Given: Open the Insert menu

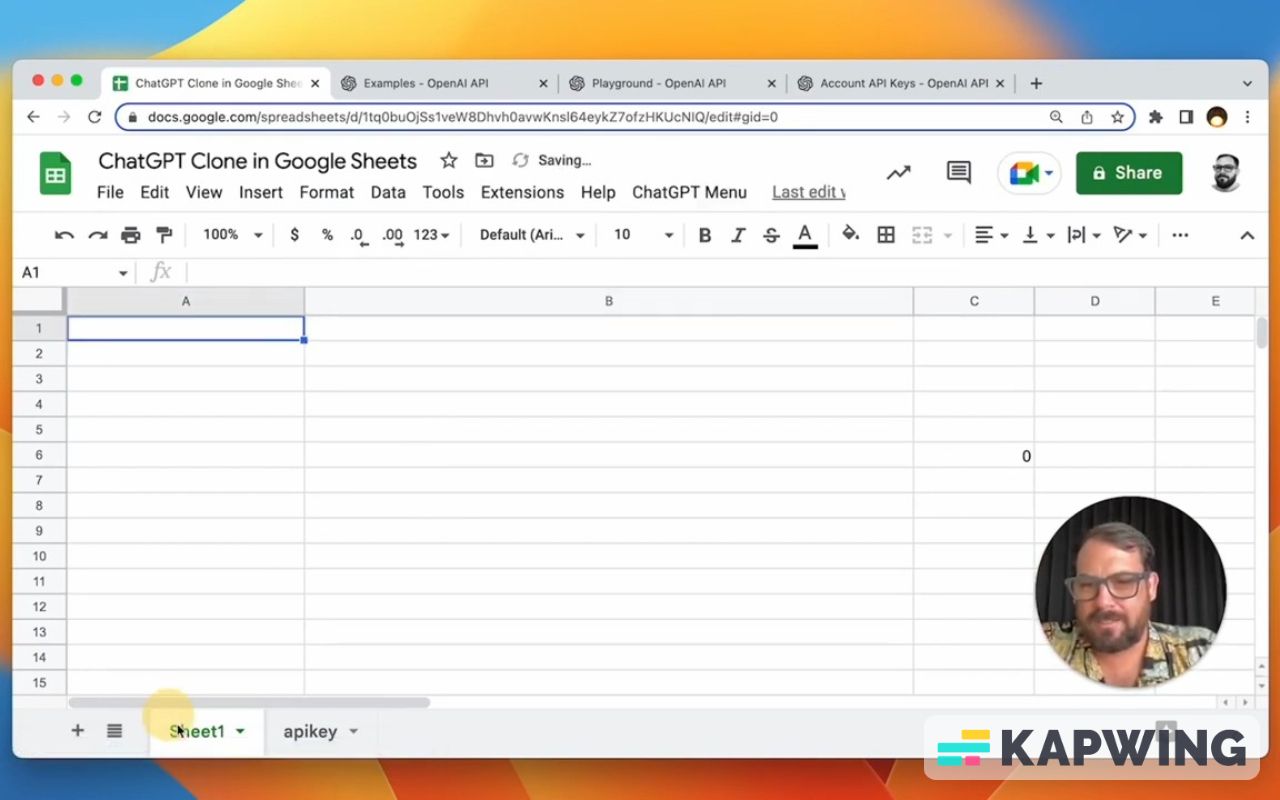Looking at the screenshot, I should (261, 192).
